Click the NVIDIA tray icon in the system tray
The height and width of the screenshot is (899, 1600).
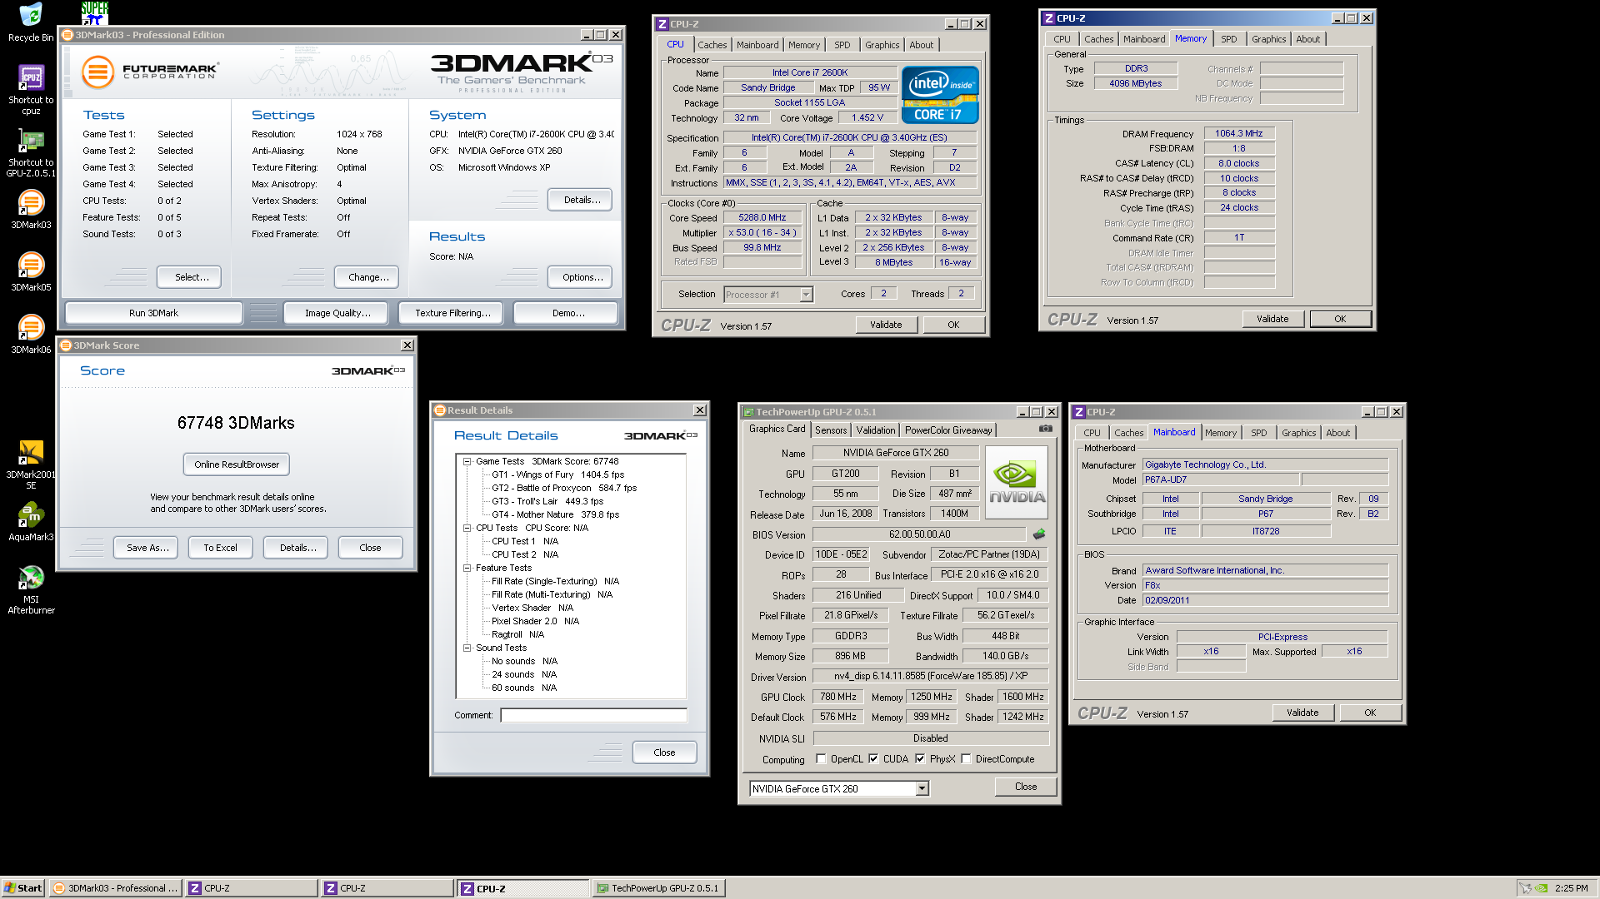(1542, 888)
